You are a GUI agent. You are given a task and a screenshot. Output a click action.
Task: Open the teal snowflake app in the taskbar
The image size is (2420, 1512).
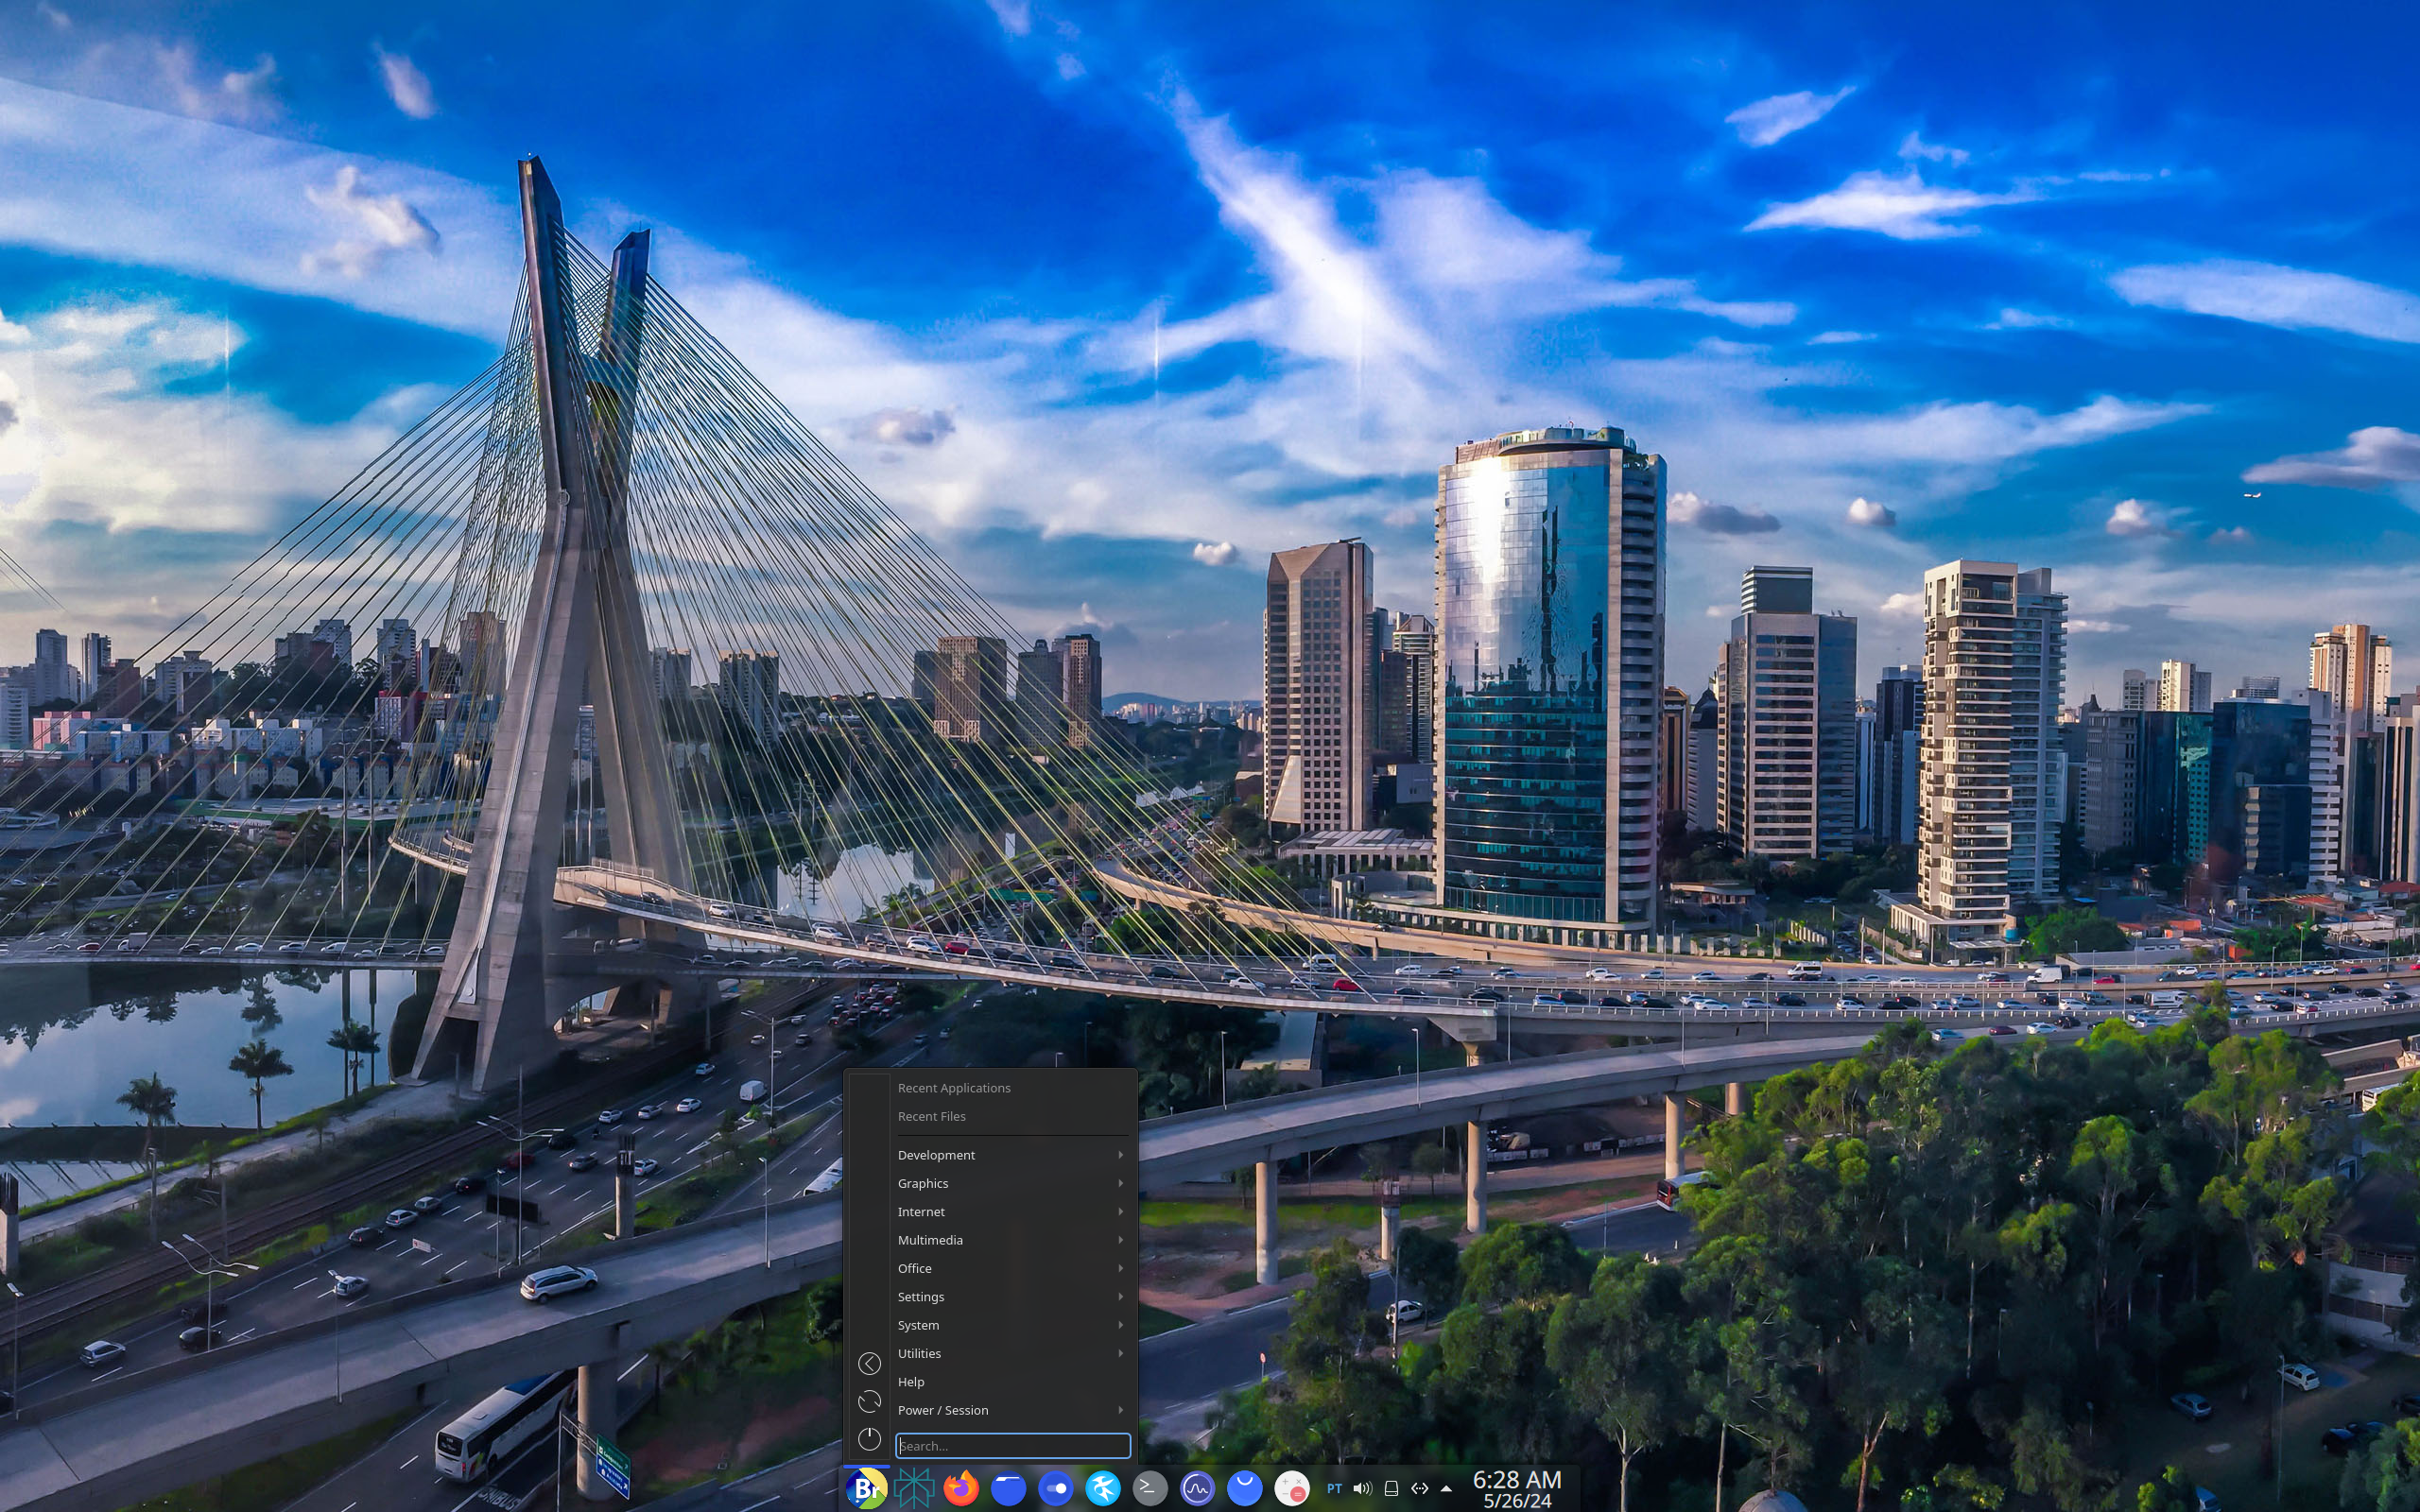pos(913,1489)
